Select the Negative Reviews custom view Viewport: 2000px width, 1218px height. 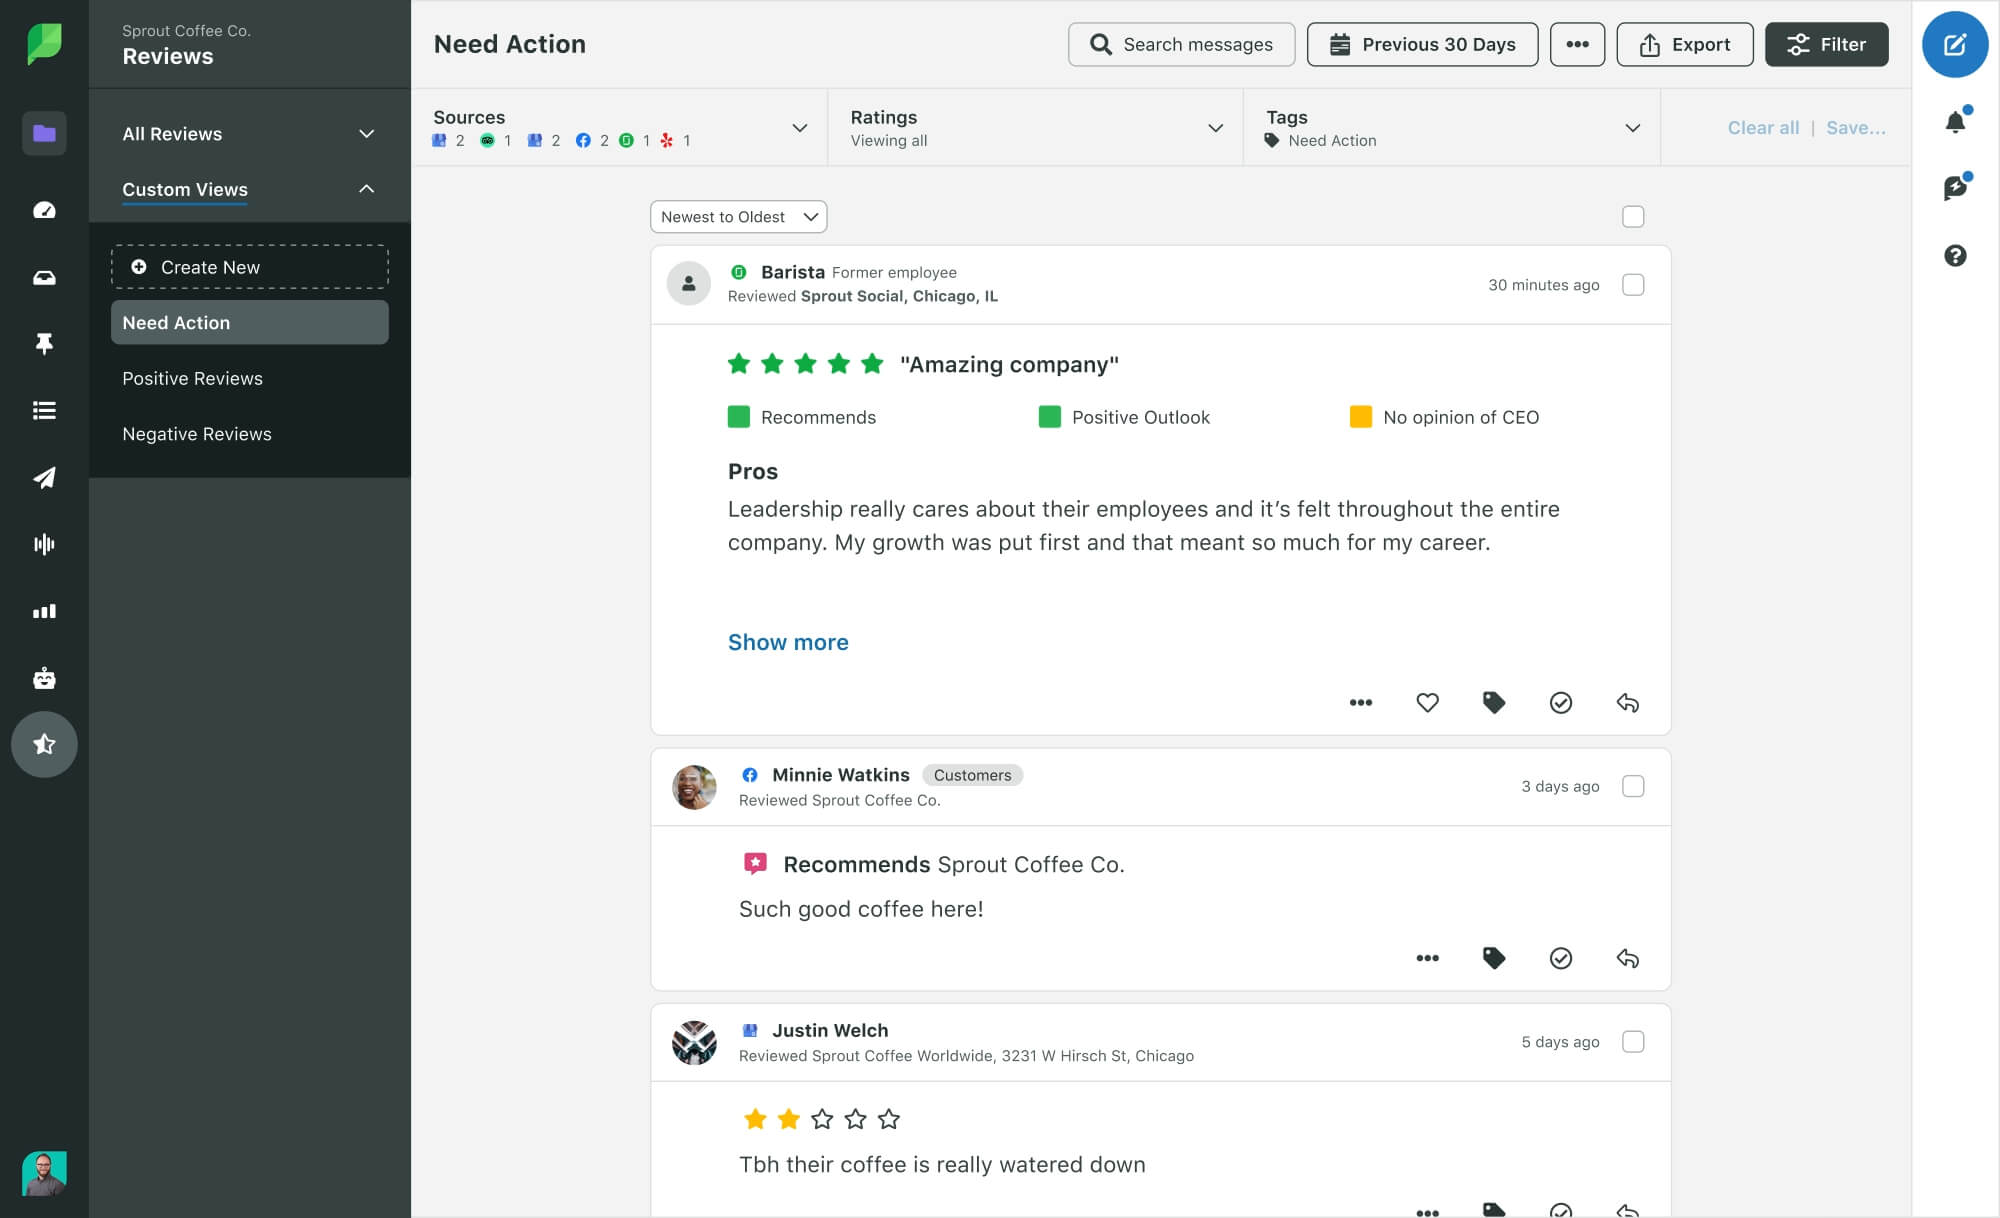point(197,434)
